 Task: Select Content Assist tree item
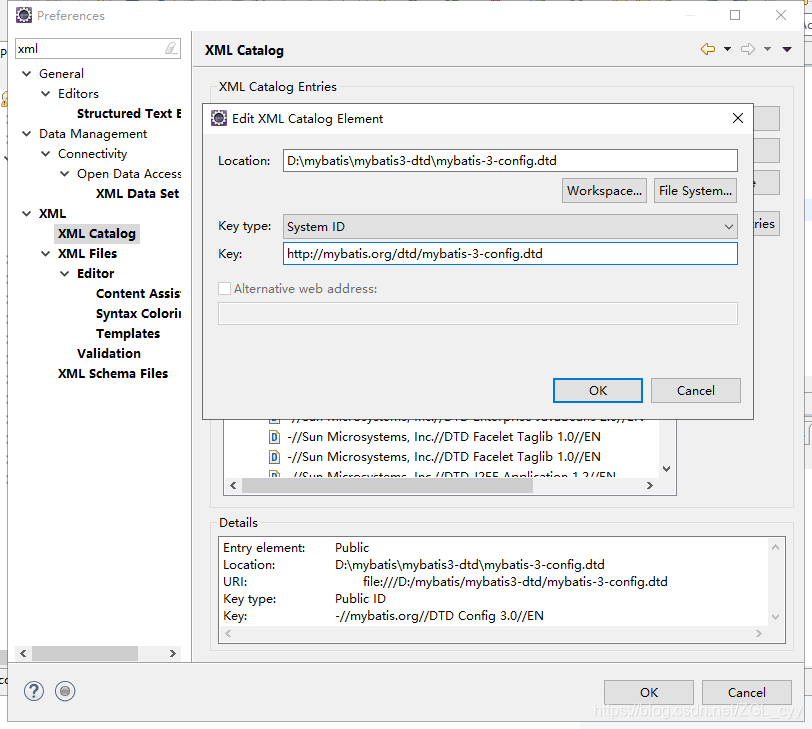point(138,294)
